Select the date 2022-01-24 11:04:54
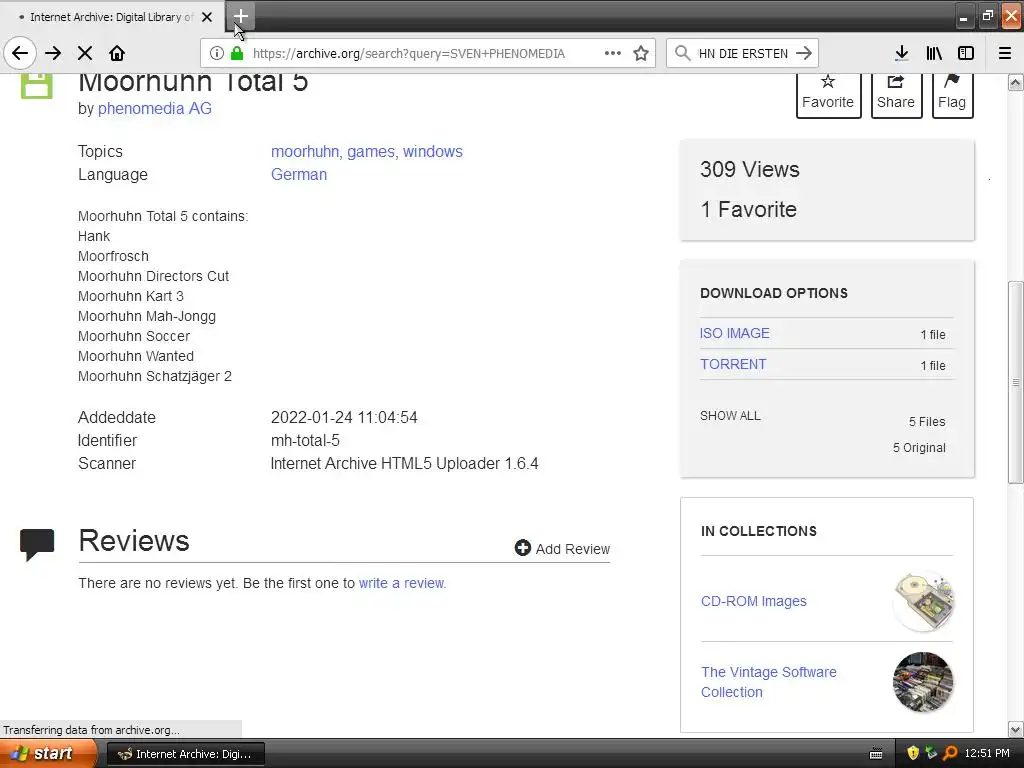This screenshot has width=1024, height=768. click(344, 417)
